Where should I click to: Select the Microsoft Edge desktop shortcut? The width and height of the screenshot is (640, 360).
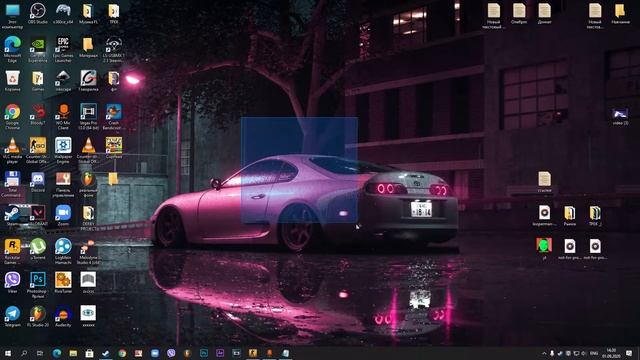click(12, 44)
